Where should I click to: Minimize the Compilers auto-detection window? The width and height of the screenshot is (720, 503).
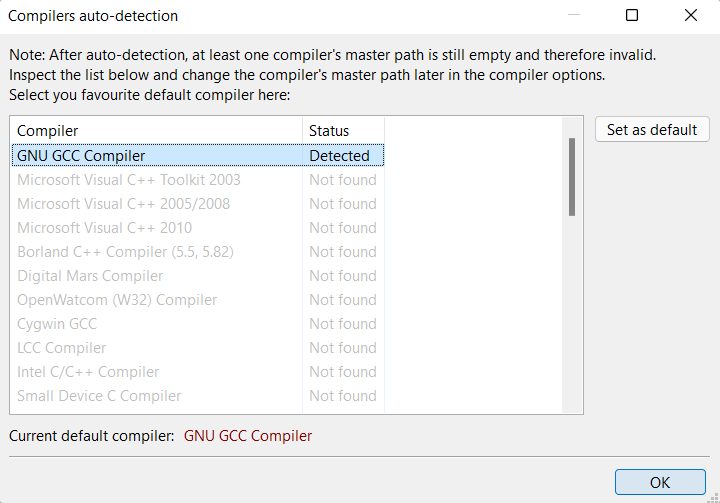(x=573, y=15)
